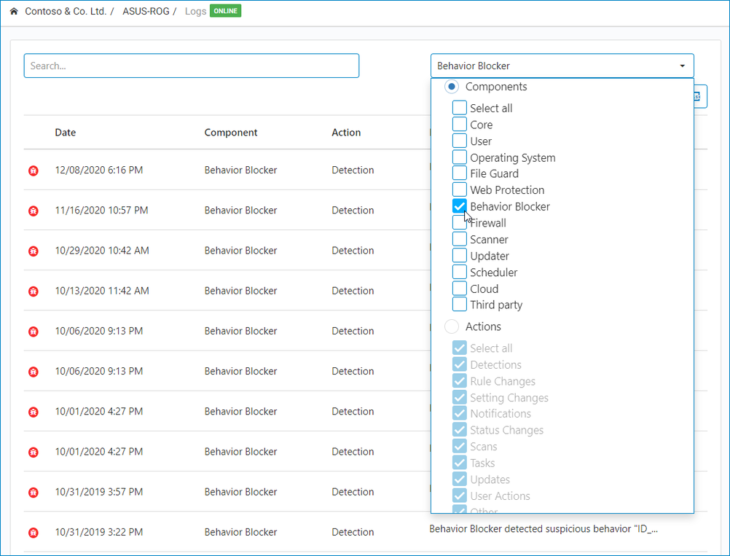Check the File Guard checkbox
Screen dimensions: 730x556
(x=460, y=173)
